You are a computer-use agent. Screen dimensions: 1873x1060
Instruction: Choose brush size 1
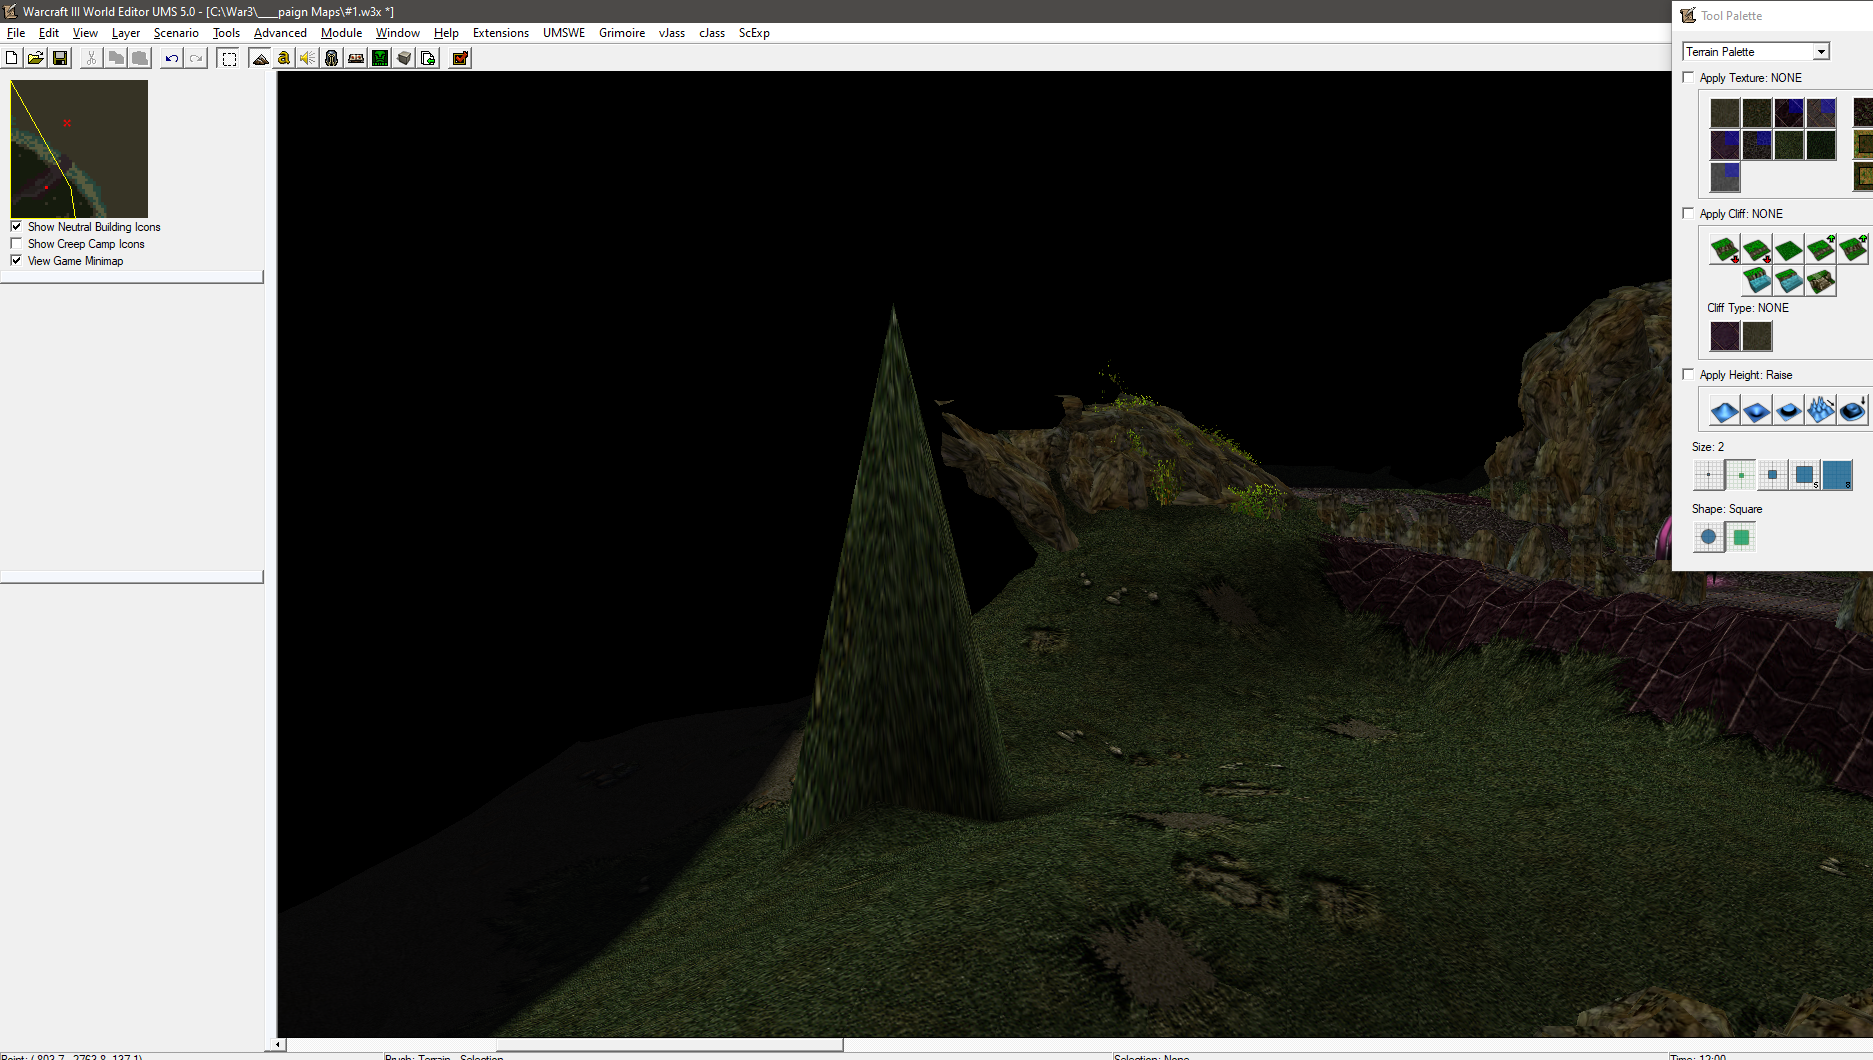1708,475
